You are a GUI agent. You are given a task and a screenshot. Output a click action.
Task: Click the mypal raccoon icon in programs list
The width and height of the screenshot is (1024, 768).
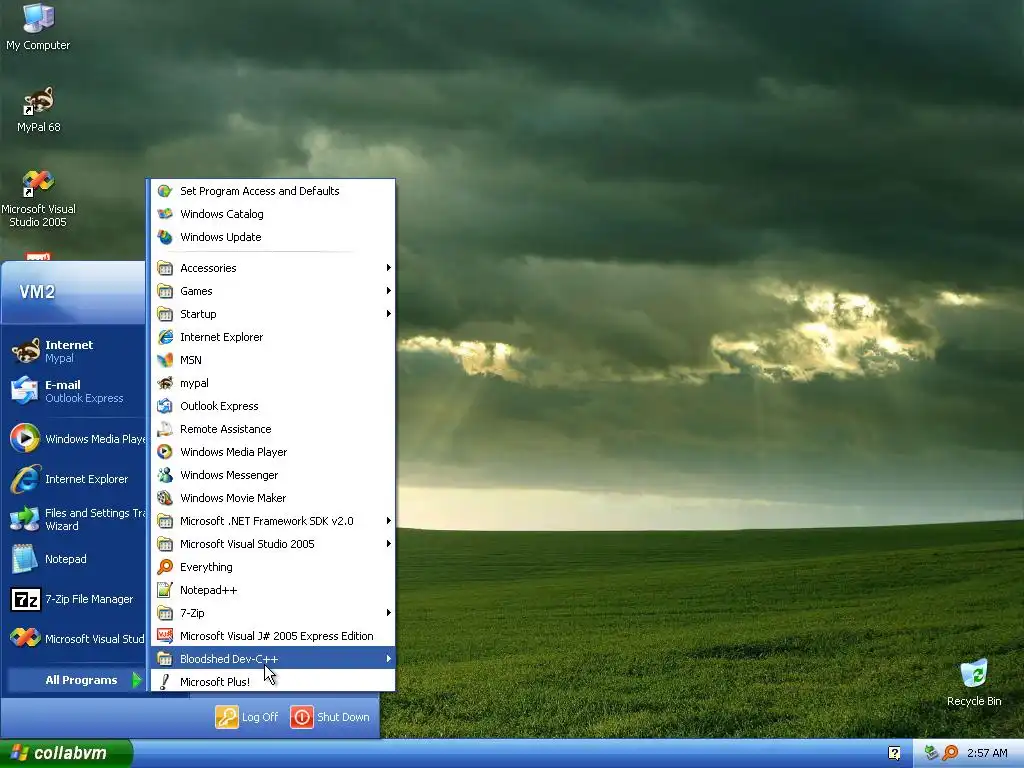pos(165,383)
